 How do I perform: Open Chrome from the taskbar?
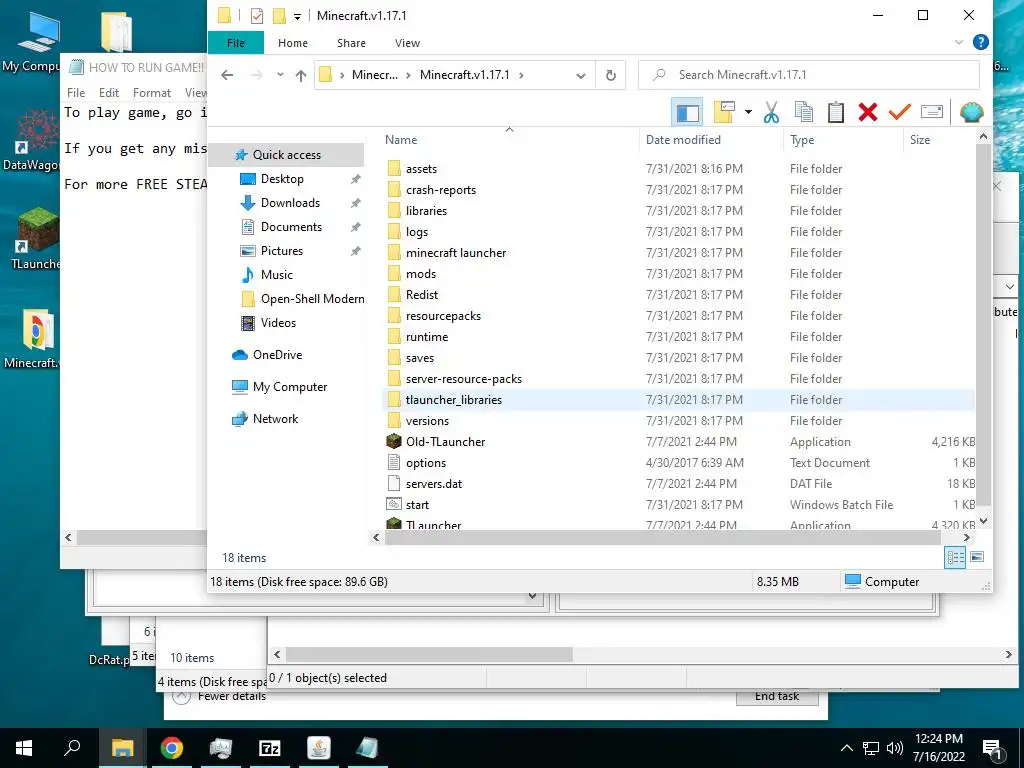click(172, 748)
